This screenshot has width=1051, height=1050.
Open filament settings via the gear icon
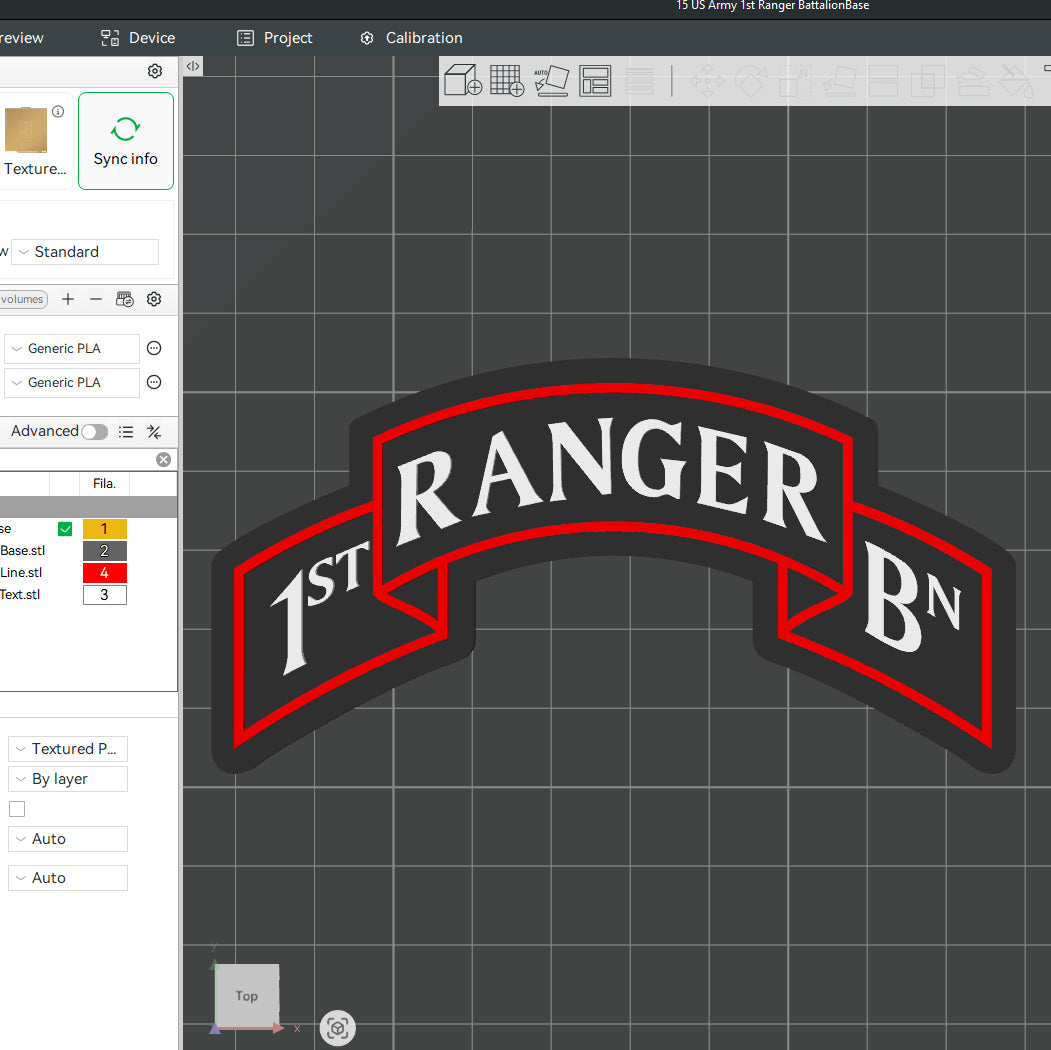coord(154,299)
